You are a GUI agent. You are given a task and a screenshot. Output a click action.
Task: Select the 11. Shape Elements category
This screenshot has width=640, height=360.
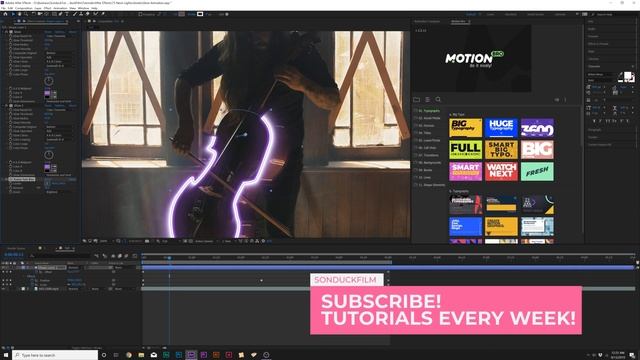[431, 185]
